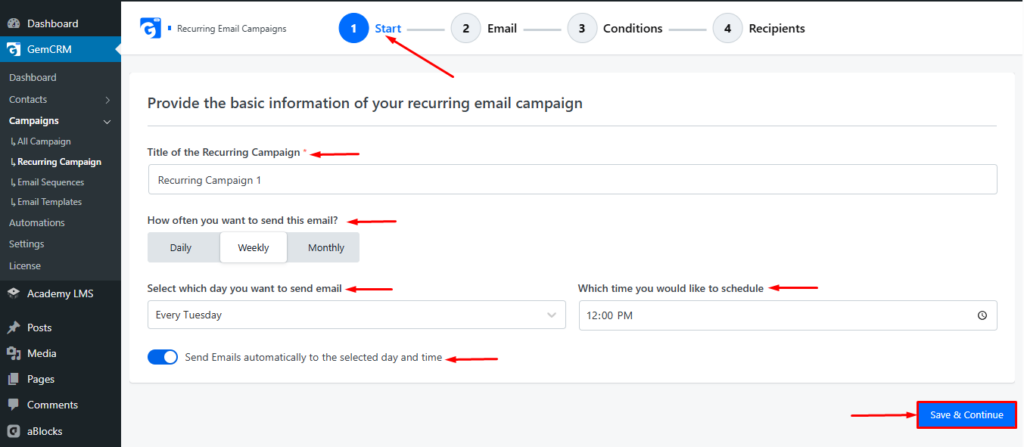Select the Weekly frequency option
1024x447 pixels.
tap(253, 248)
